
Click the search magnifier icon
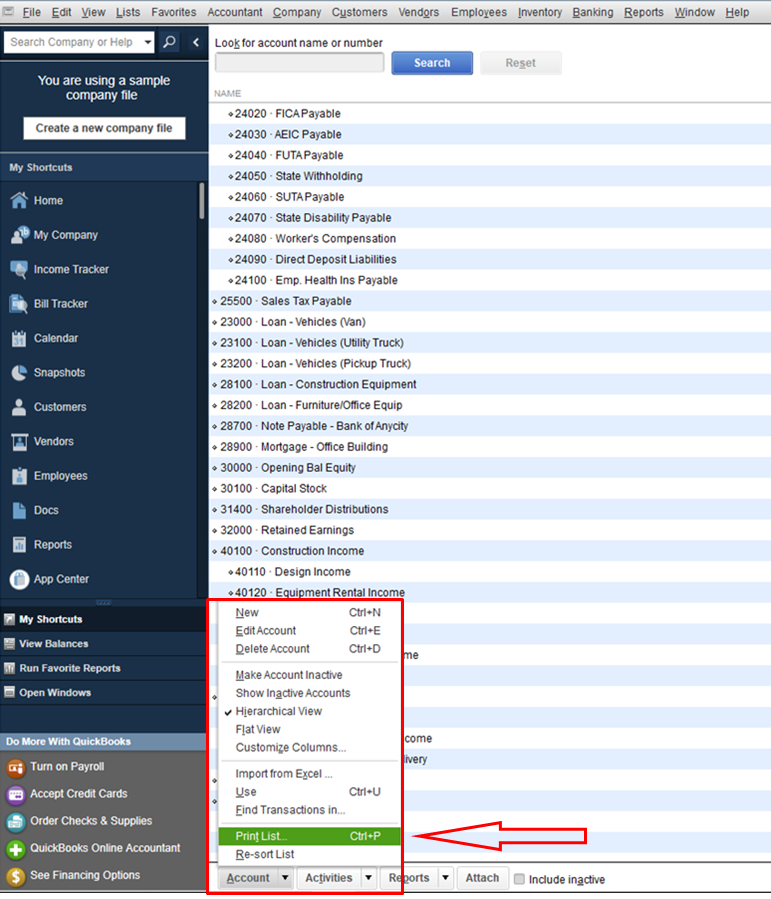(x=170, y=42)
